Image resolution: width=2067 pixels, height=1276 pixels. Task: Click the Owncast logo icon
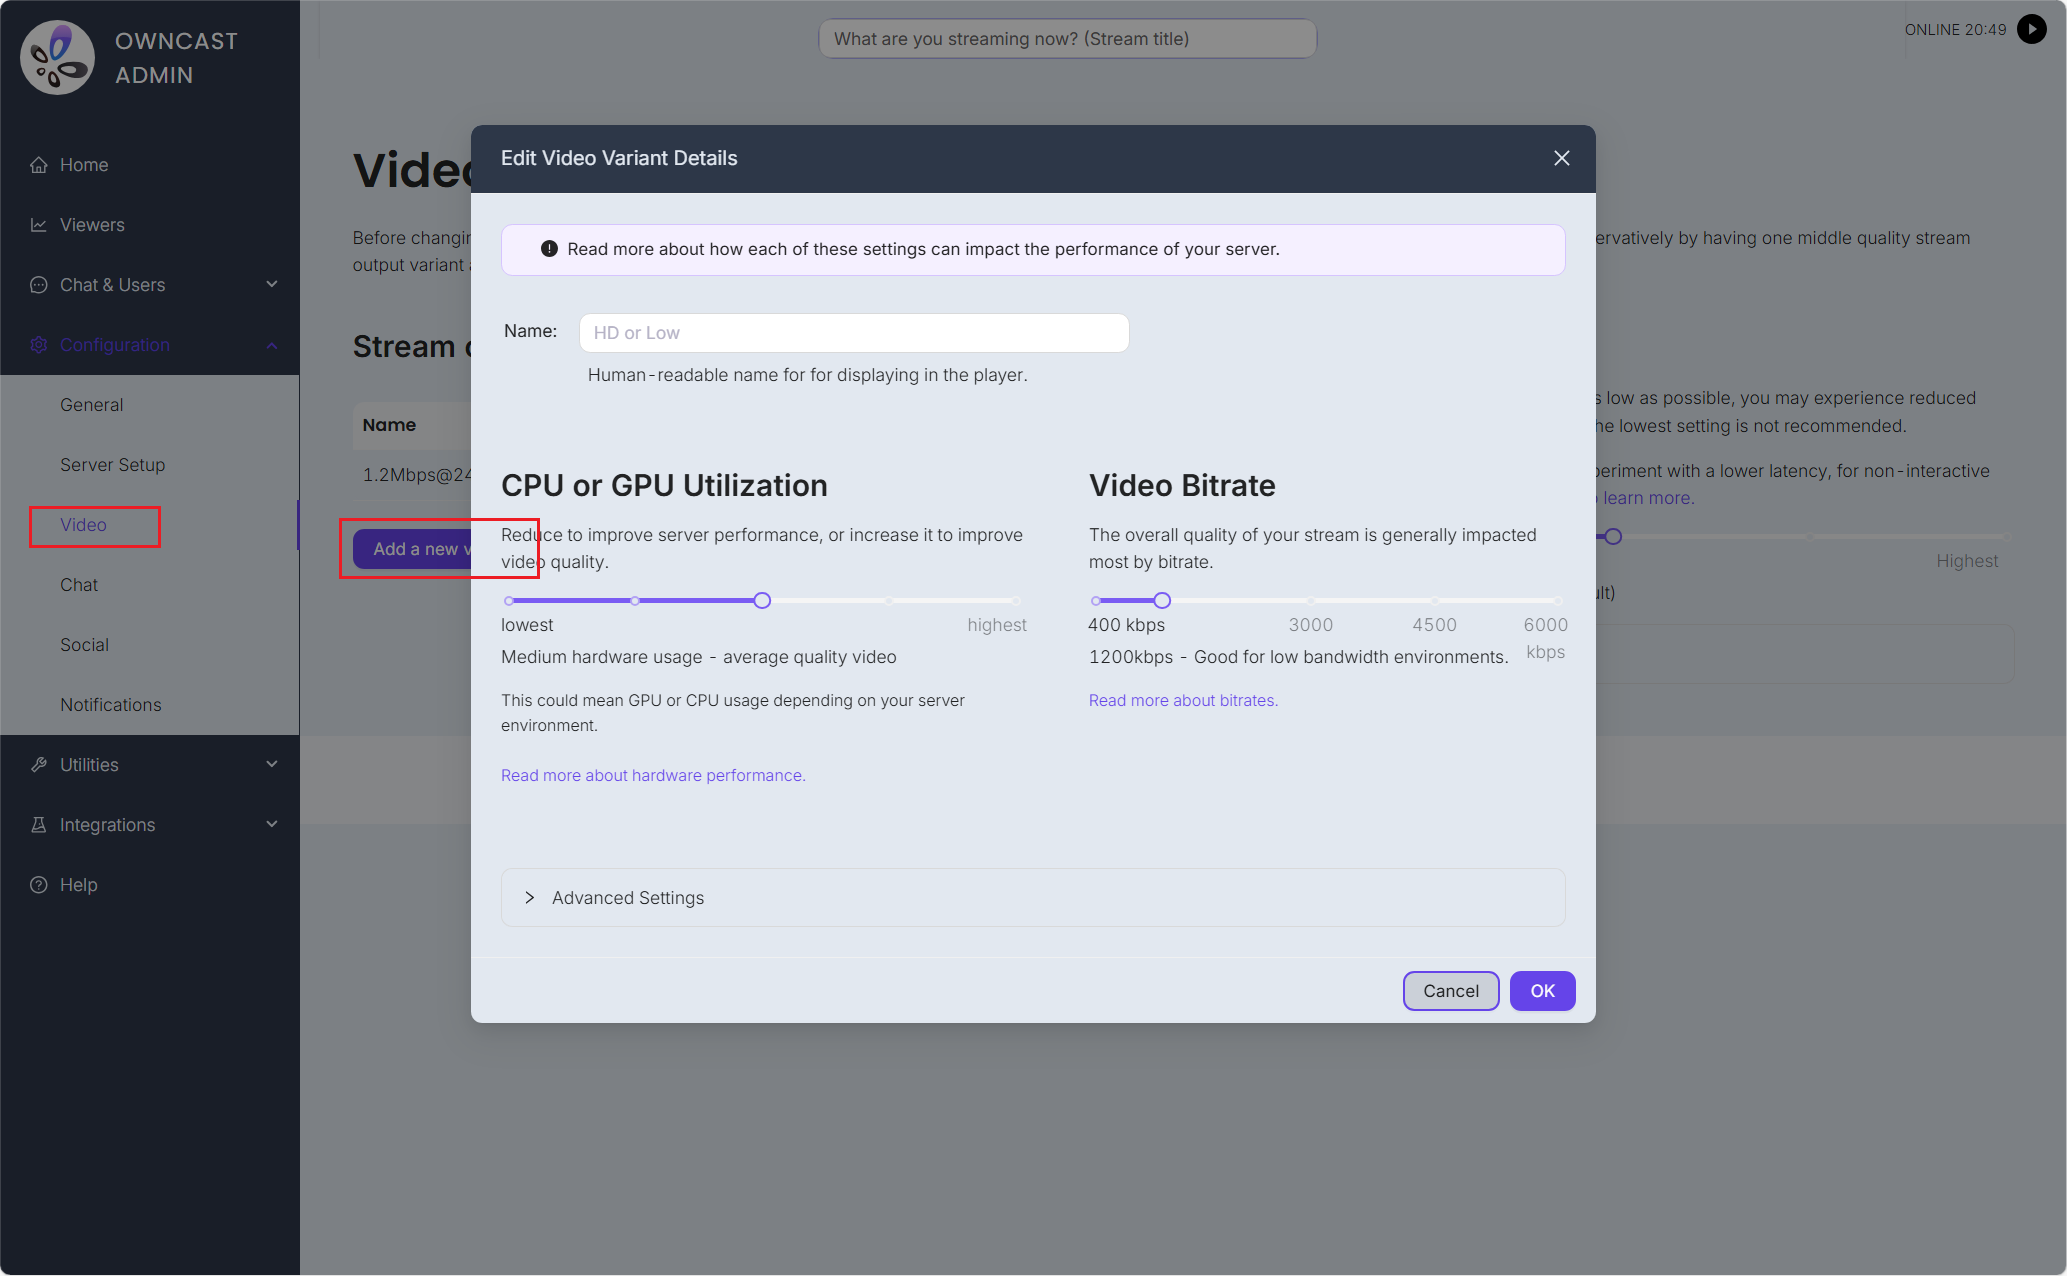58,58
